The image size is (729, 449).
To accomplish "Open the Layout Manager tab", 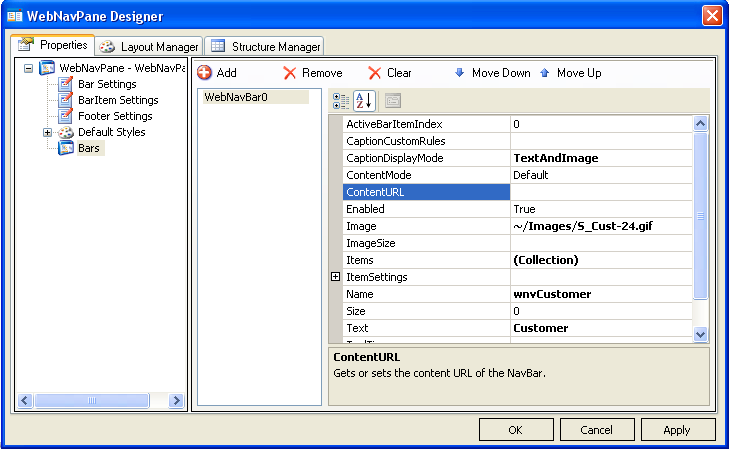I will [150, 47].
